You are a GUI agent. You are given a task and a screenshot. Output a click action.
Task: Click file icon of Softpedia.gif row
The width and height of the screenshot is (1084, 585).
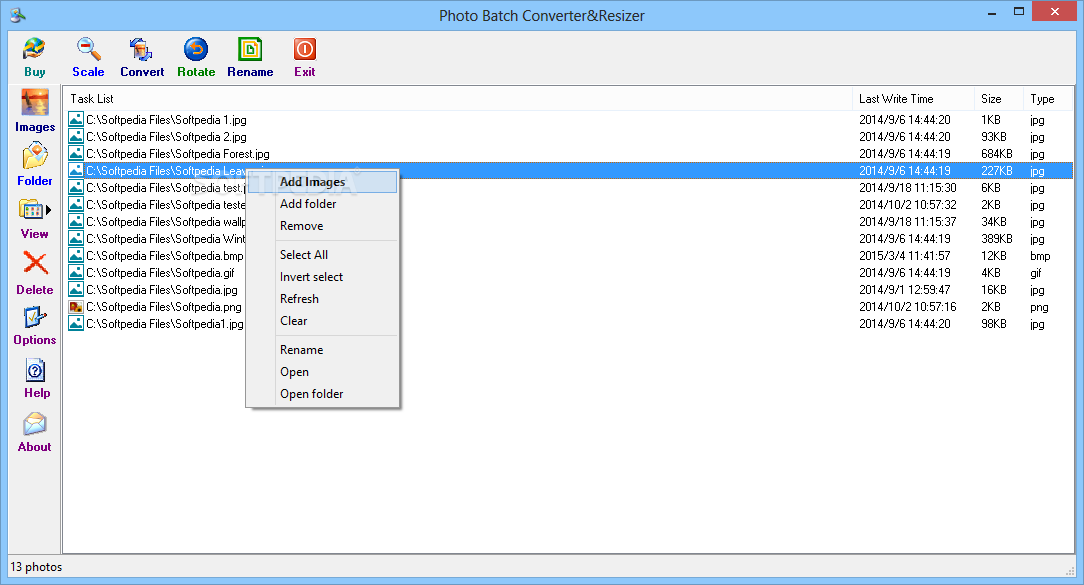[x=76, y=272]
